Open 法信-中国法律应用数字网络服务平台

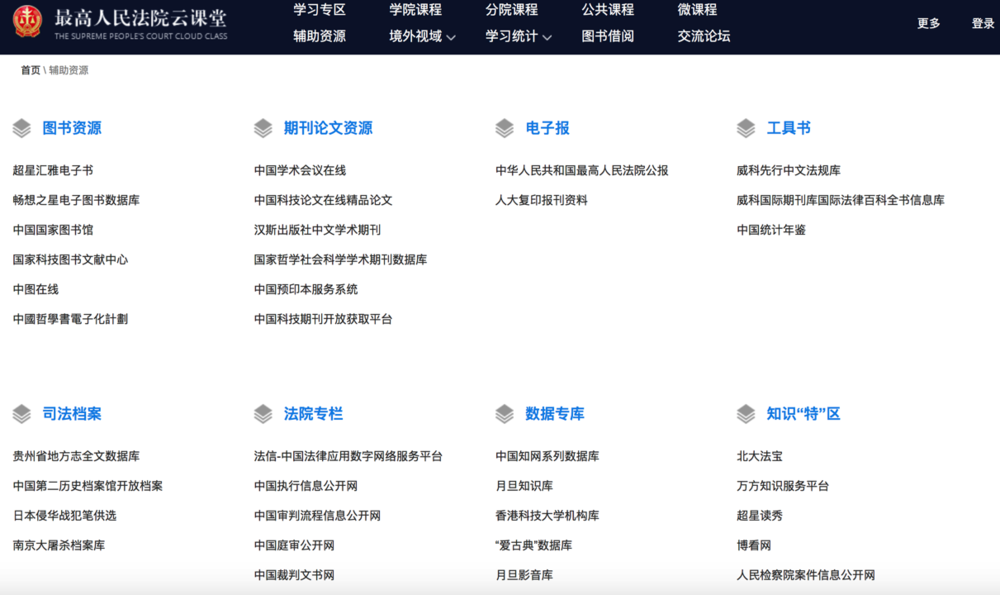click(x=348, y=456)
